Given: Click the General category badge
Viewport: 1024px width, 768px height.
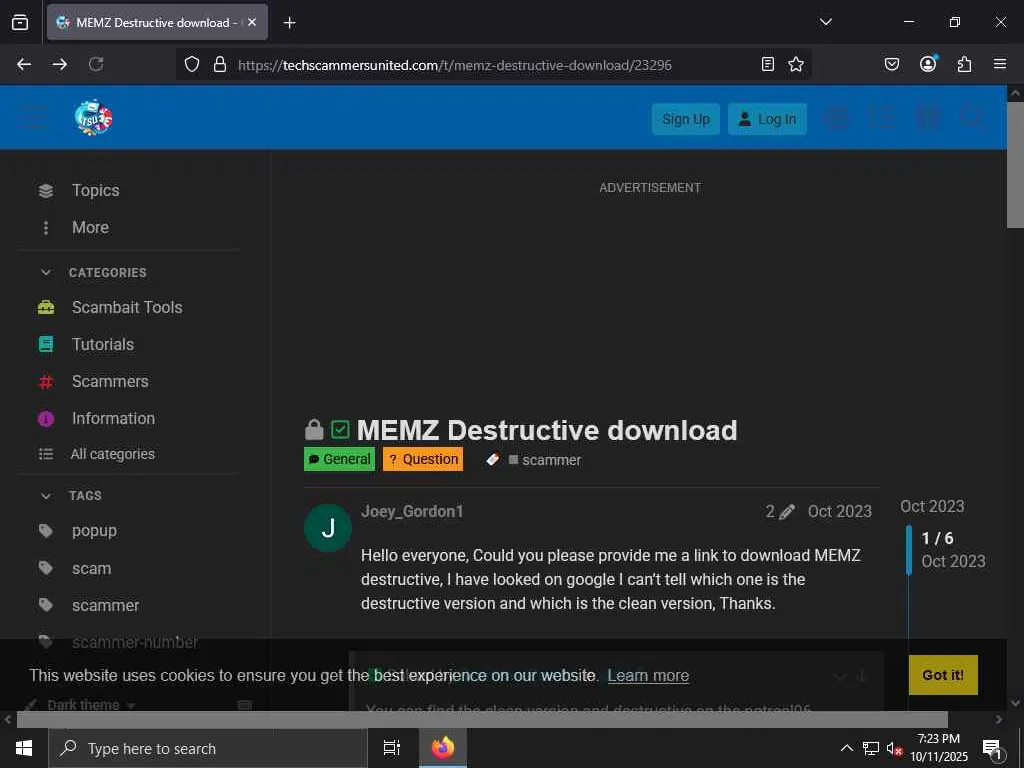Looking at the screenshot, I should pos(340,459).
